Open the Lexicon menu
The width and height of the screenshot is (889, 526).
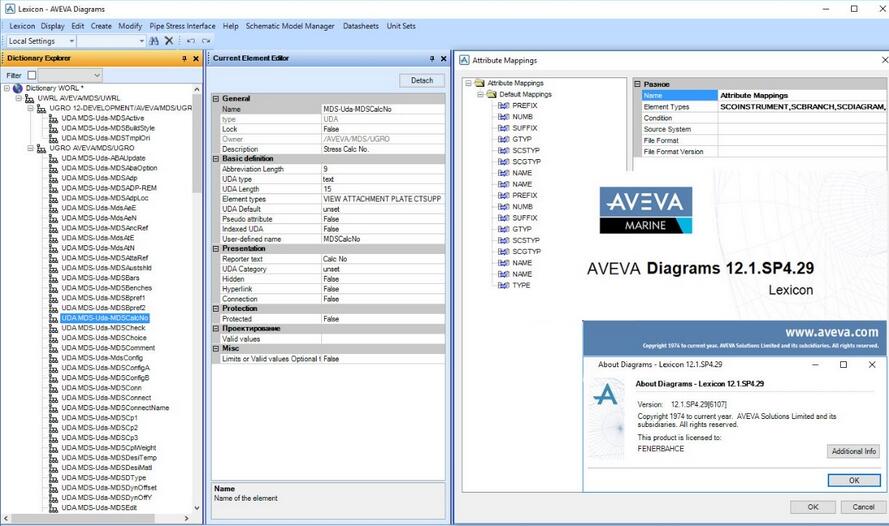click(22, 26)
